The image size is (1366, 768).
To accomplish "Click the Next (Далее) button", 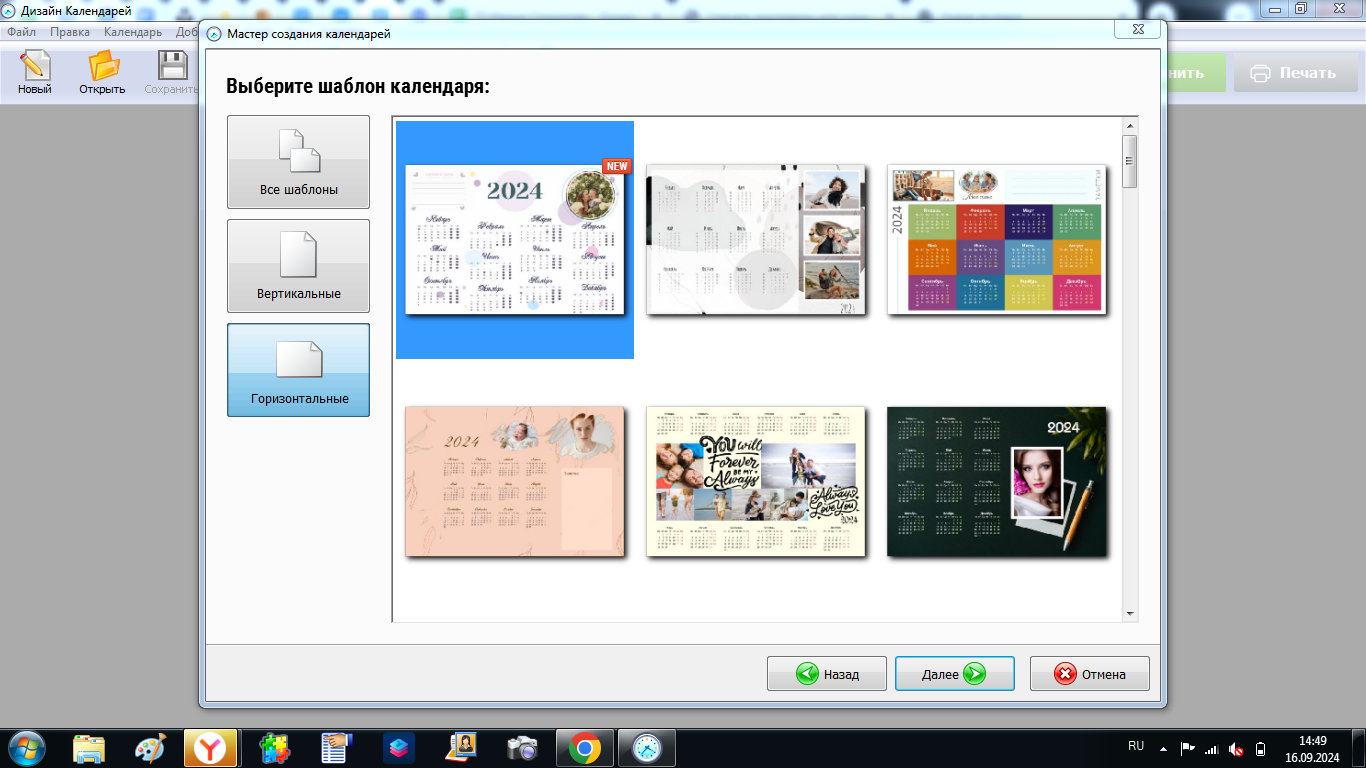I will click(x=954, y=674).
